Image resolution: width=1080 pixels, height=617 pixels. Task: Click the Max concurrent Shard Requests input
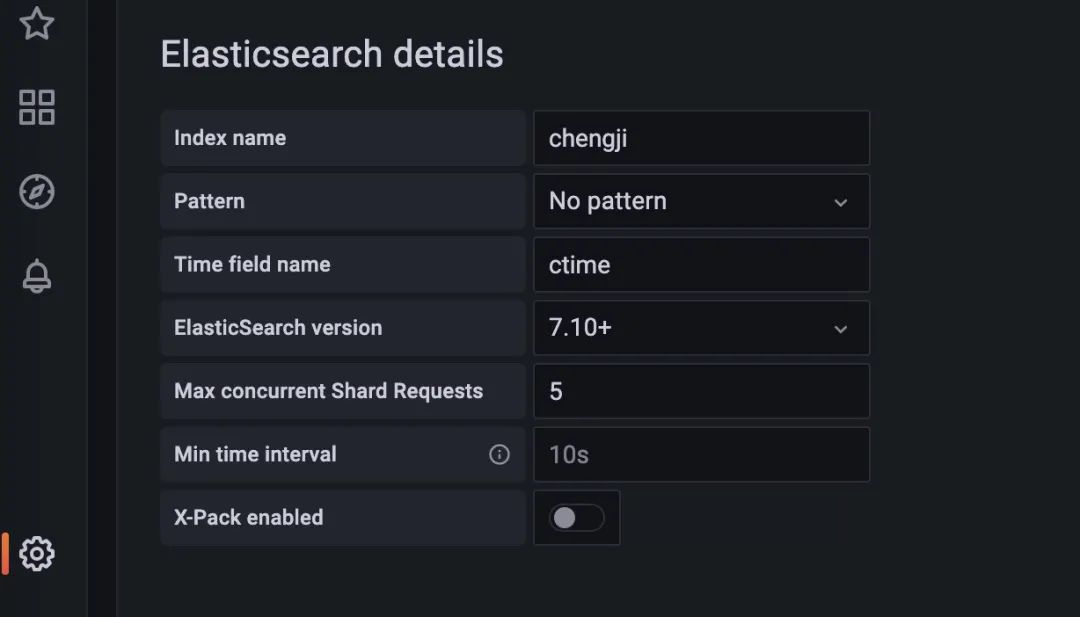(701, 391)
